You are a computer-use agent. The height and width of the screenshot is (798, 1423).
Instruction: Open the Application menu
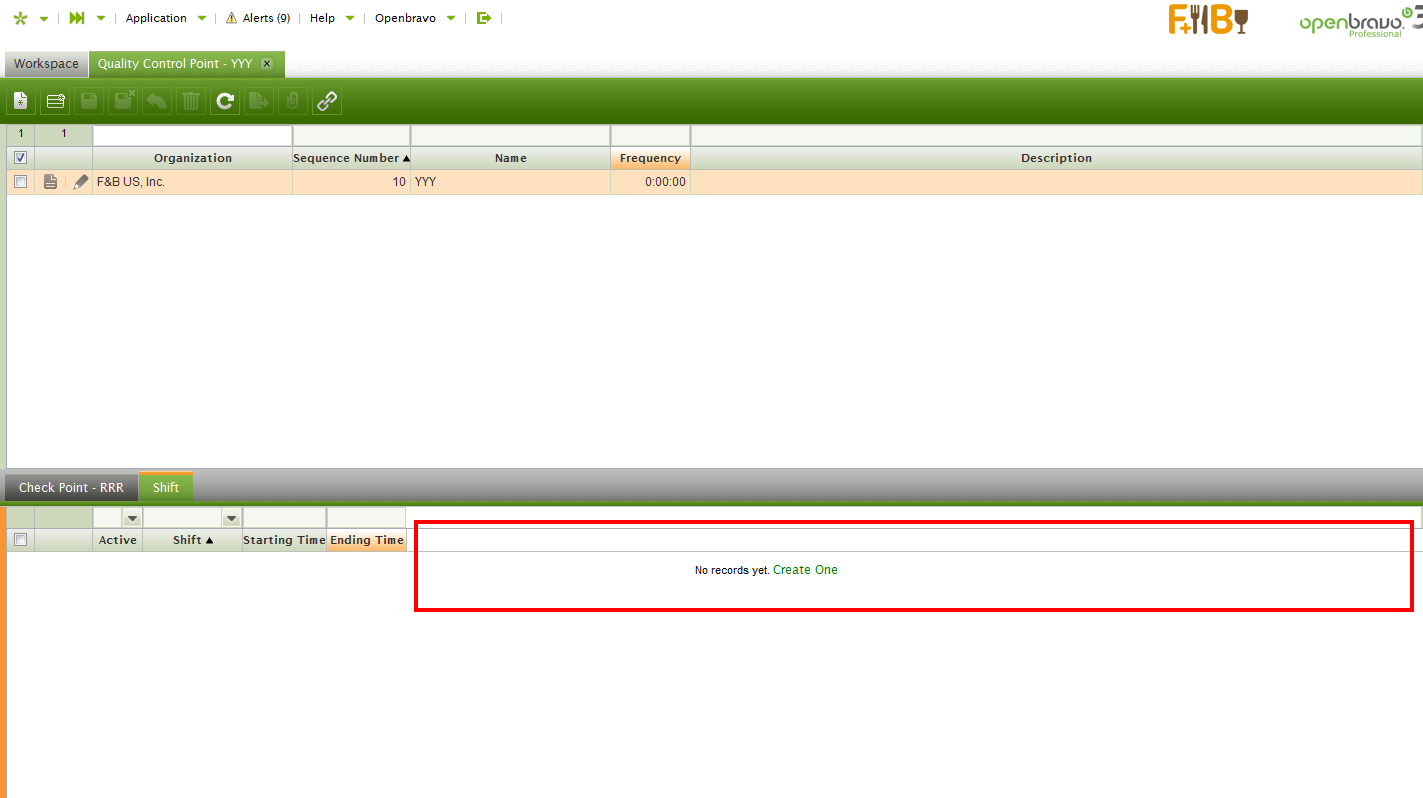point(166,18)
